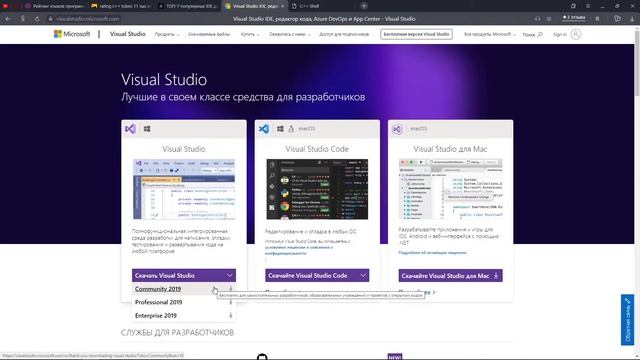Click the blue Visual Studio Code logo icon
This screenshot has height=360, width=640.
click(x=264, y=129)
